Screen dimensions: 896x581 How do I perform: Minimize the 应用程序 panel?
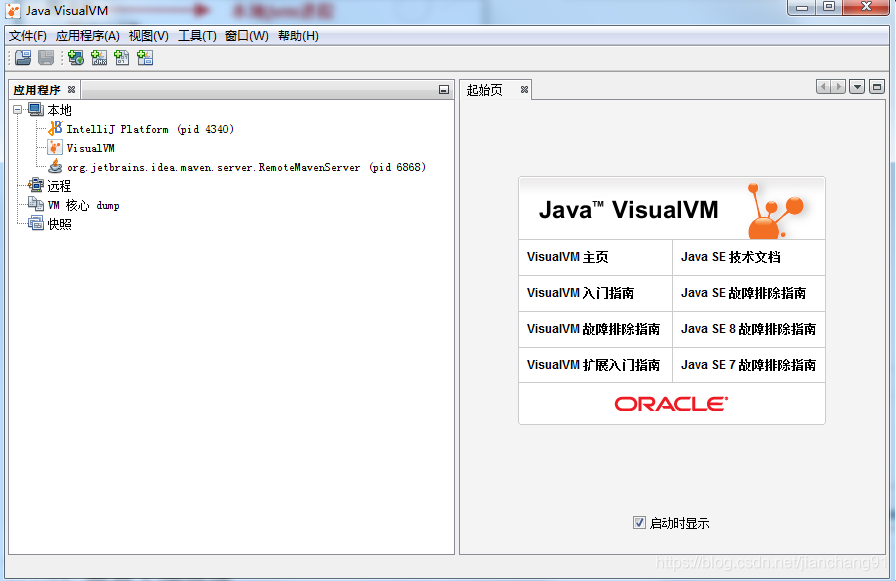coord(443,90)
